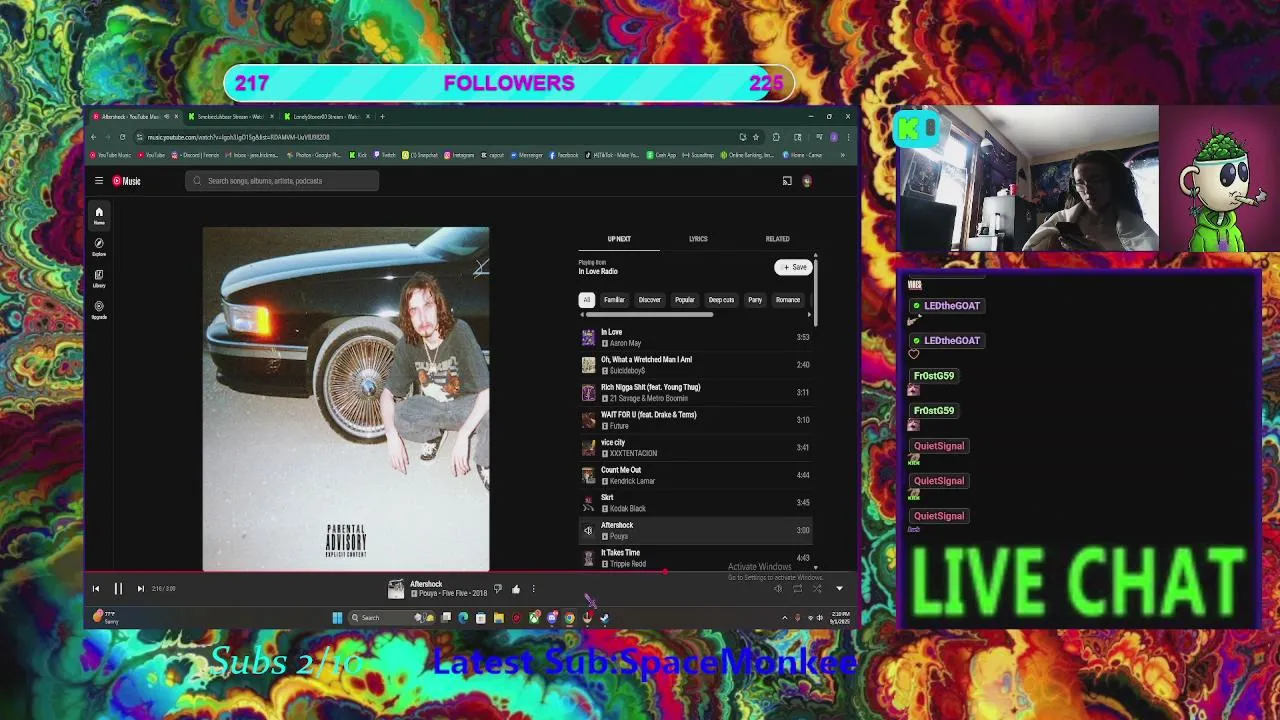Switch to the Lyrics tab
Screen dimensions: 1280x720
698,239
